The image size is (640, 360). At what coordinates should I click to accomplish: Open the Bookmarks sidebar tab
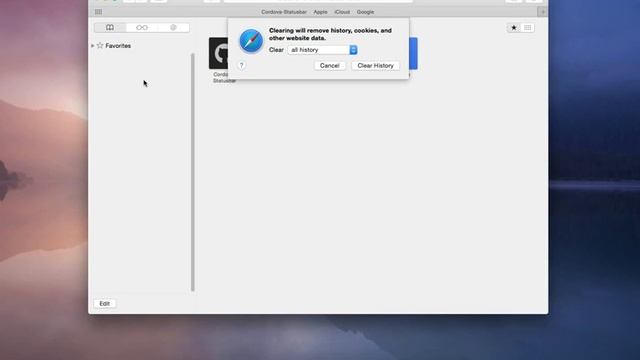pyautogui.click(x=110, y=27)
